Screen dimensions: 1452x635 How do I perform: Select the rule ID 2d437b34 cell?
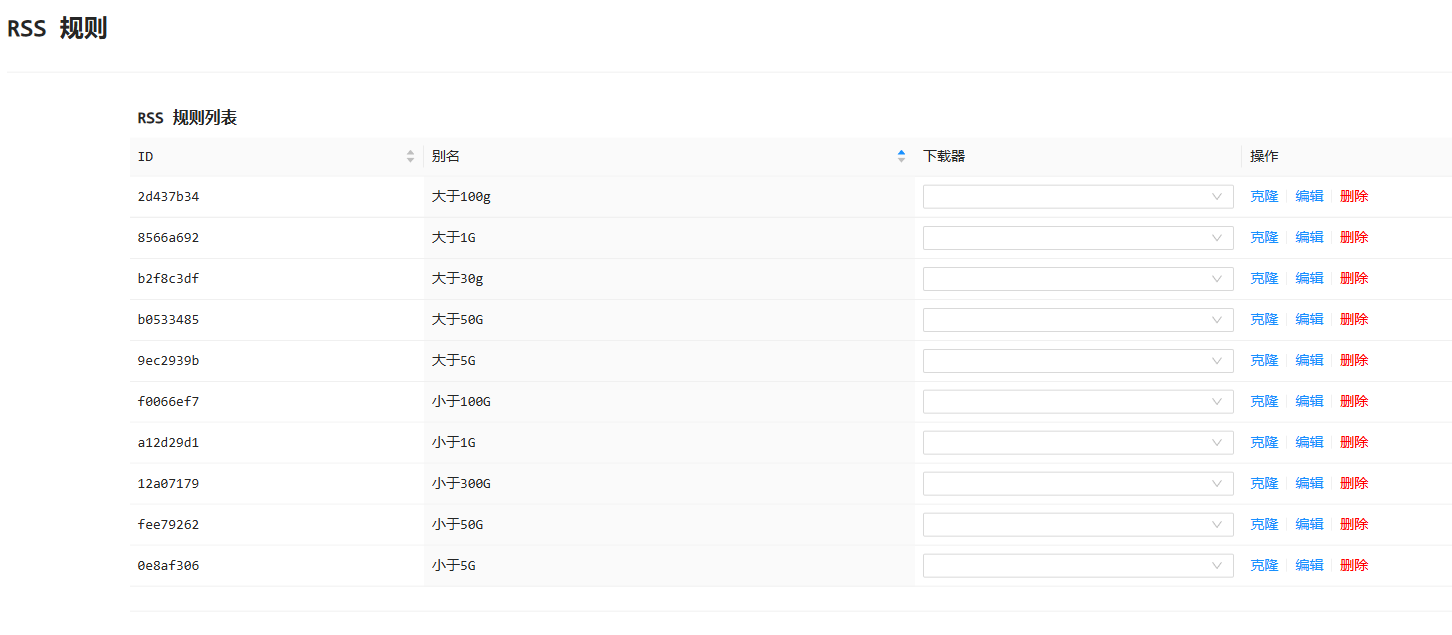[168, 197]
